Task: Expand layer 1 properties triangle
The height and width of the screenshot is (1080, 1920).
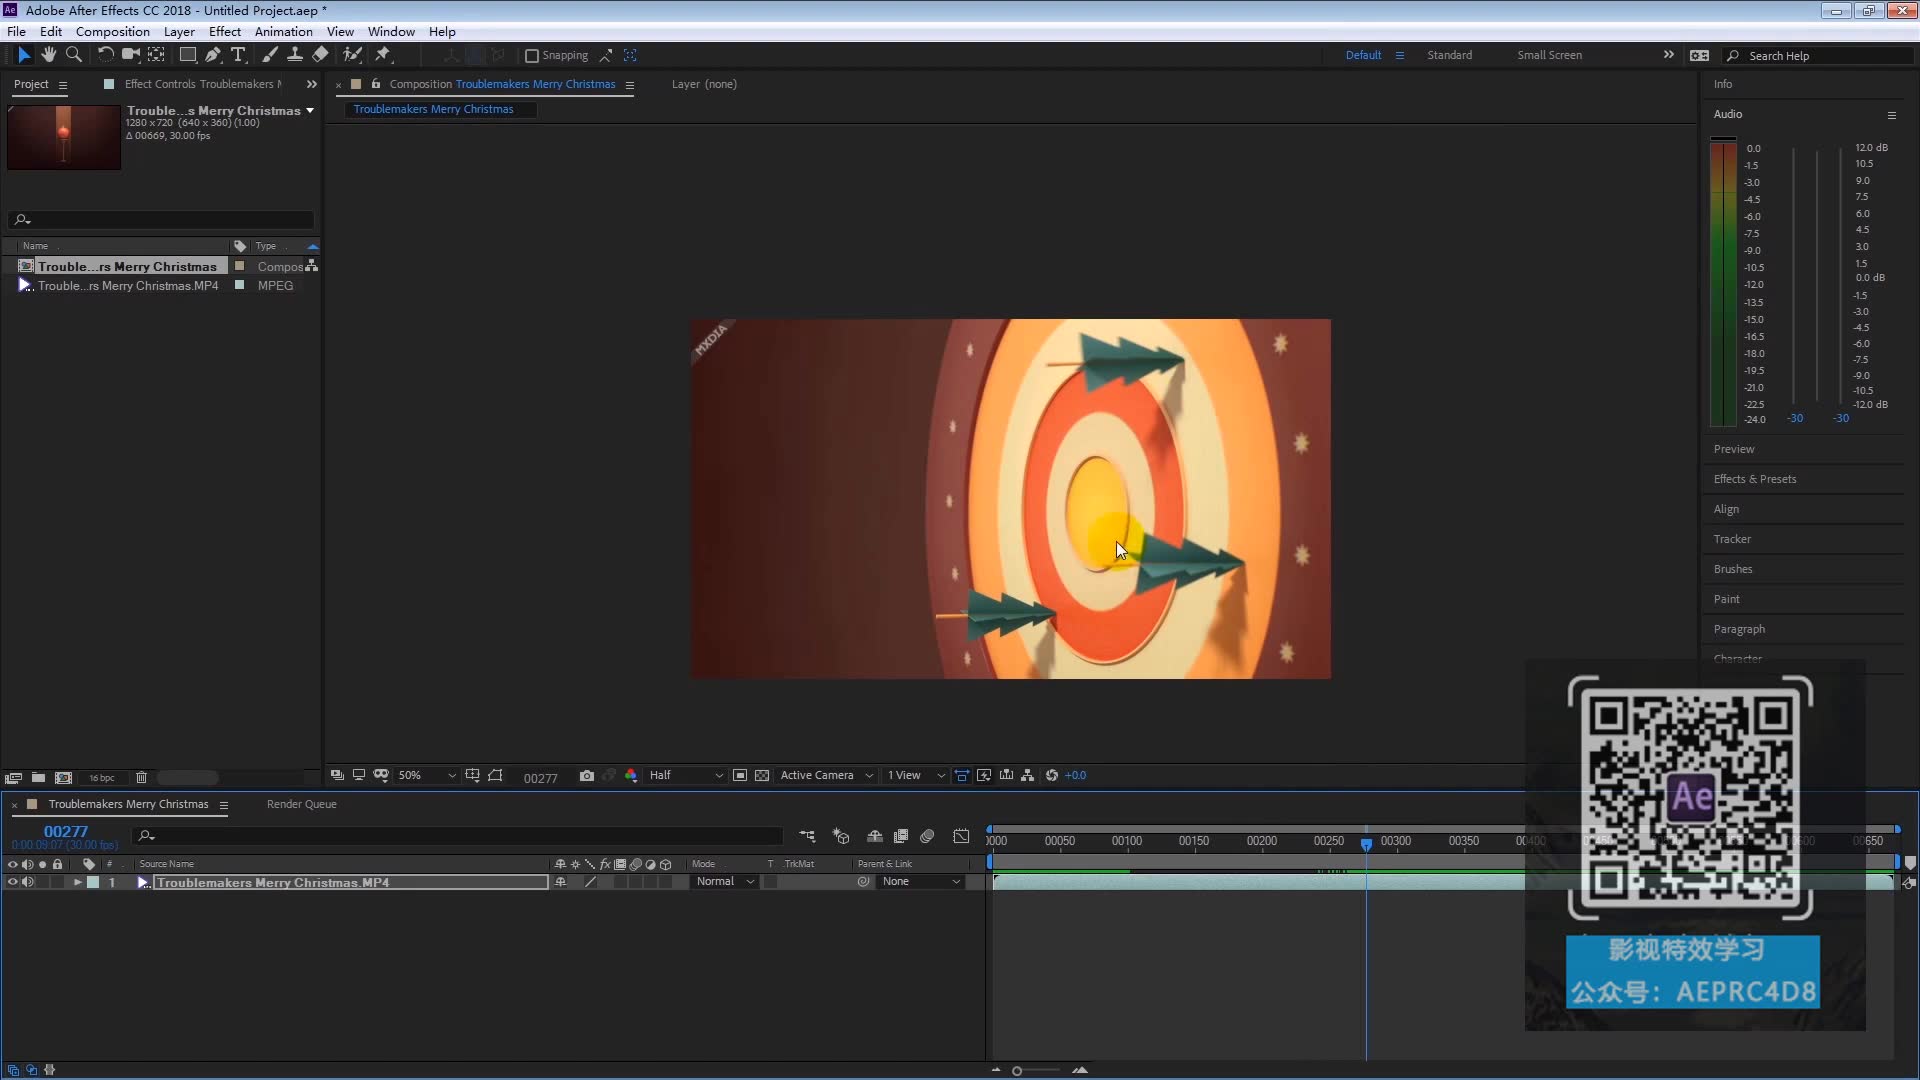Action: tap(77, 882)
